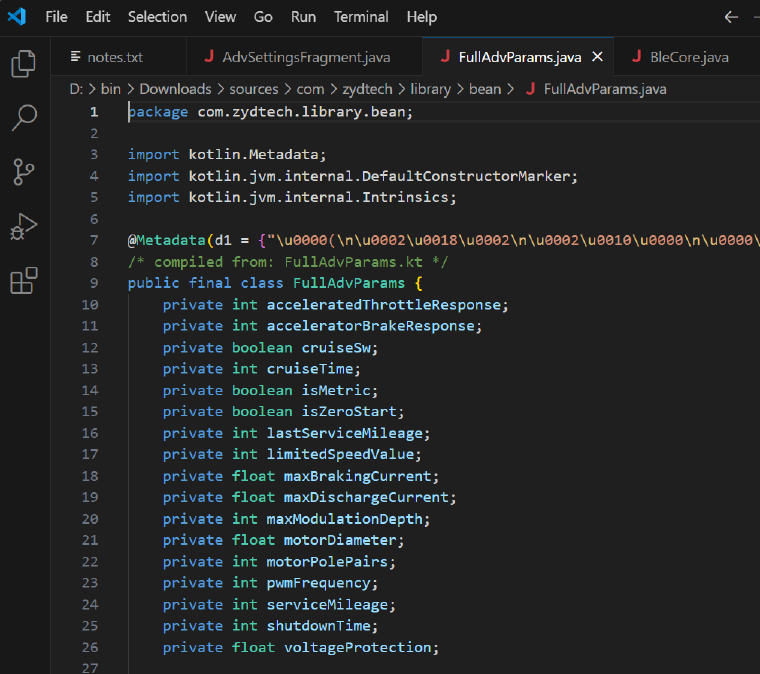Click the 'compiled from: FullAdvParams.kt' comment

coord(288,262)
